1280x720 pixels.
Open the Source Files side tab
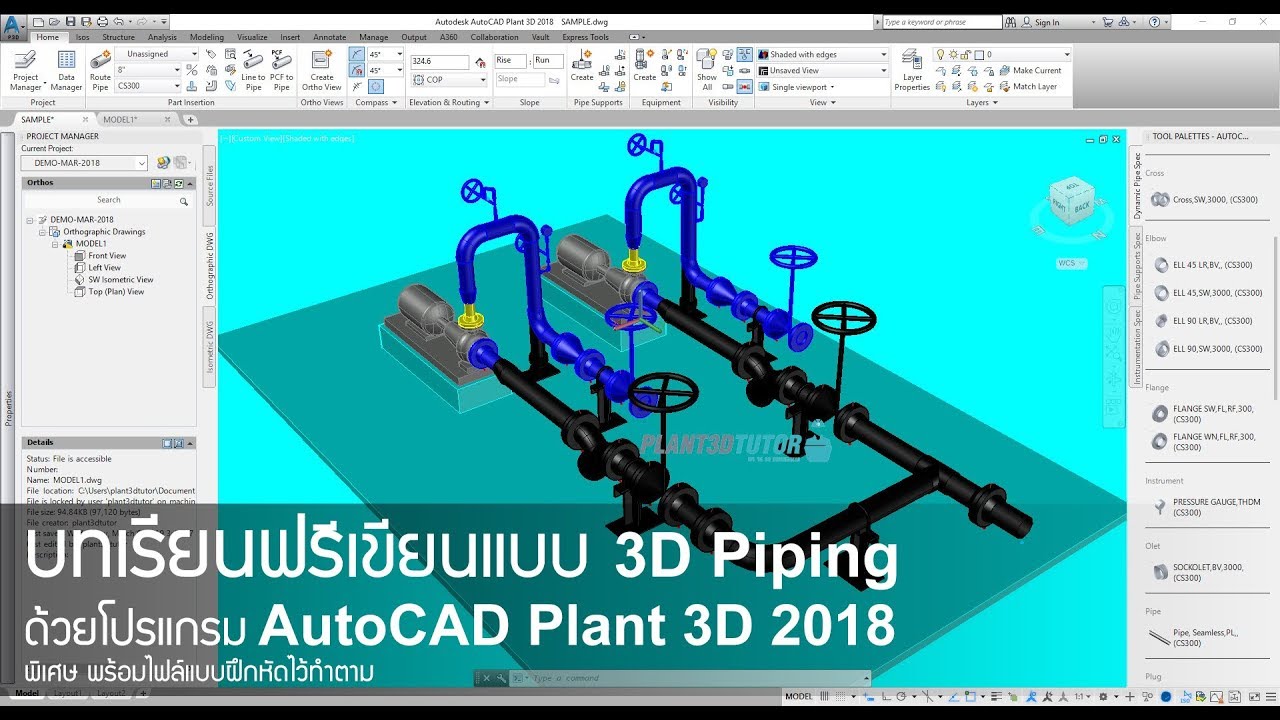coord(210,186)
